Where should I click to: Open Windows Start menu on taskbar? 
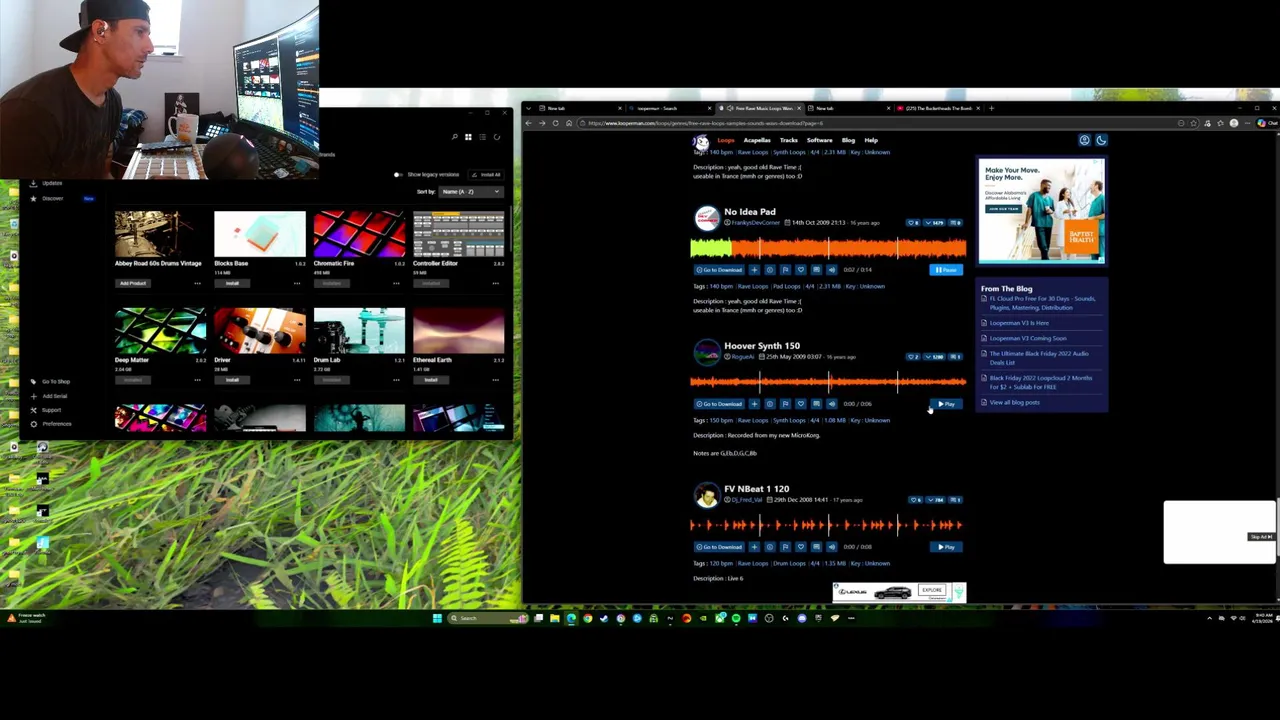[437, 618]
